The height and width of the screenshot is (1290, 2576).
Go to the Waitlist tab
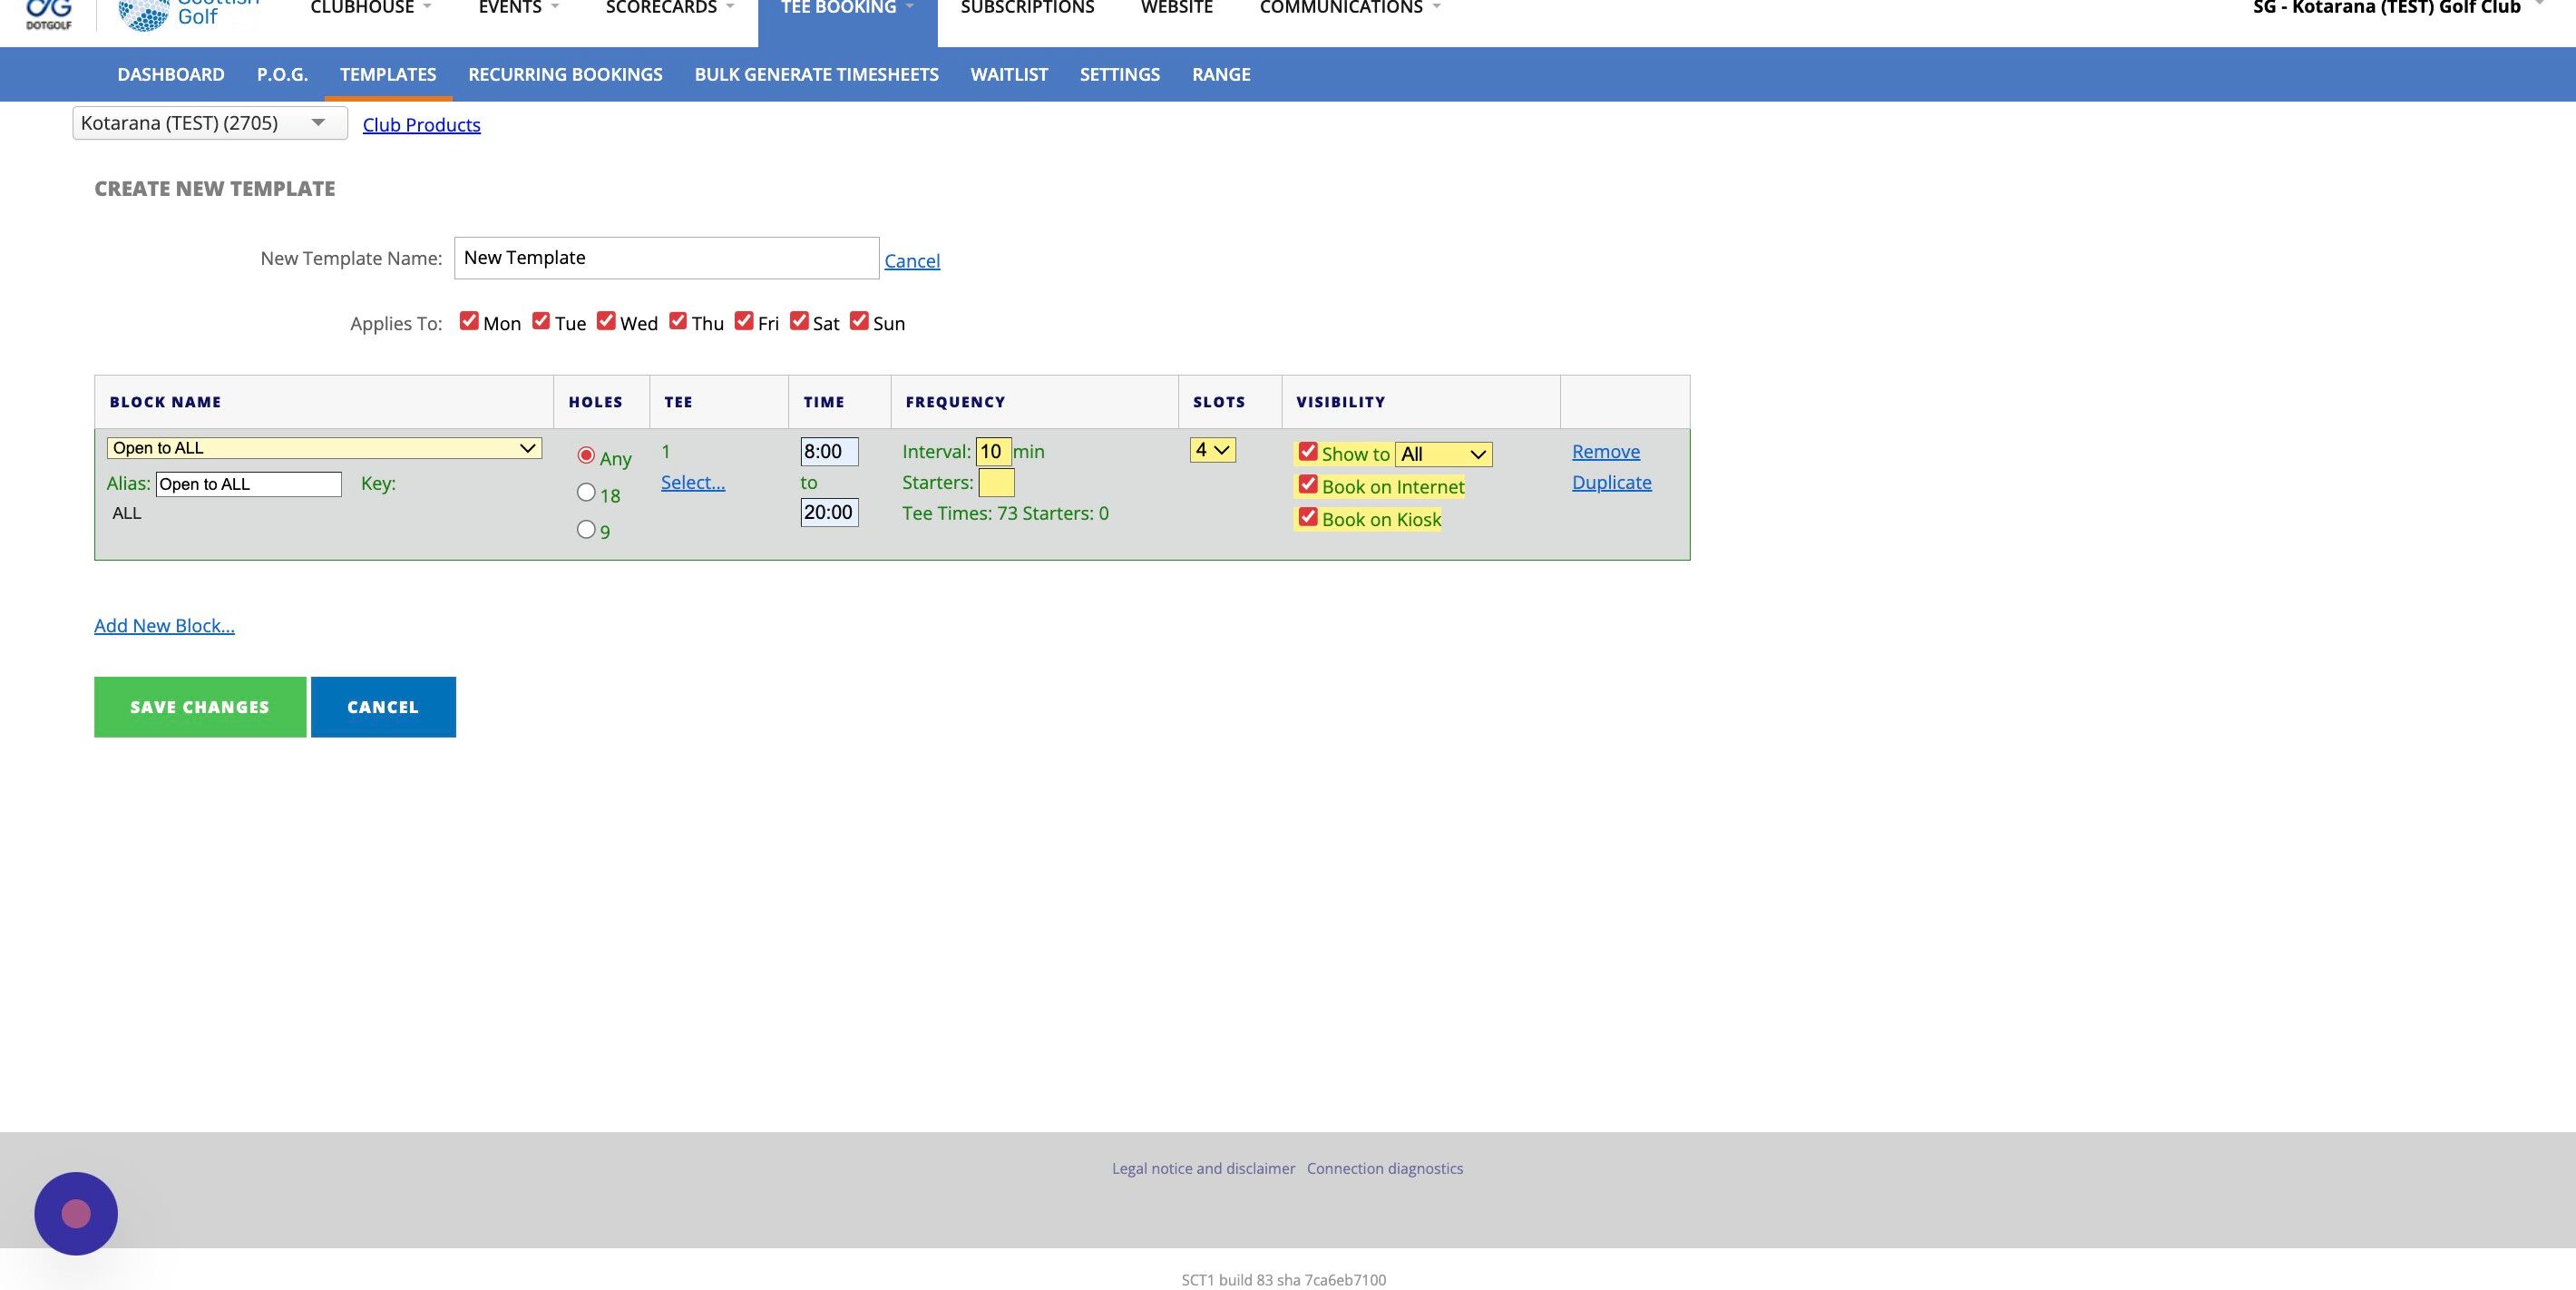(x=1008, y=74)
